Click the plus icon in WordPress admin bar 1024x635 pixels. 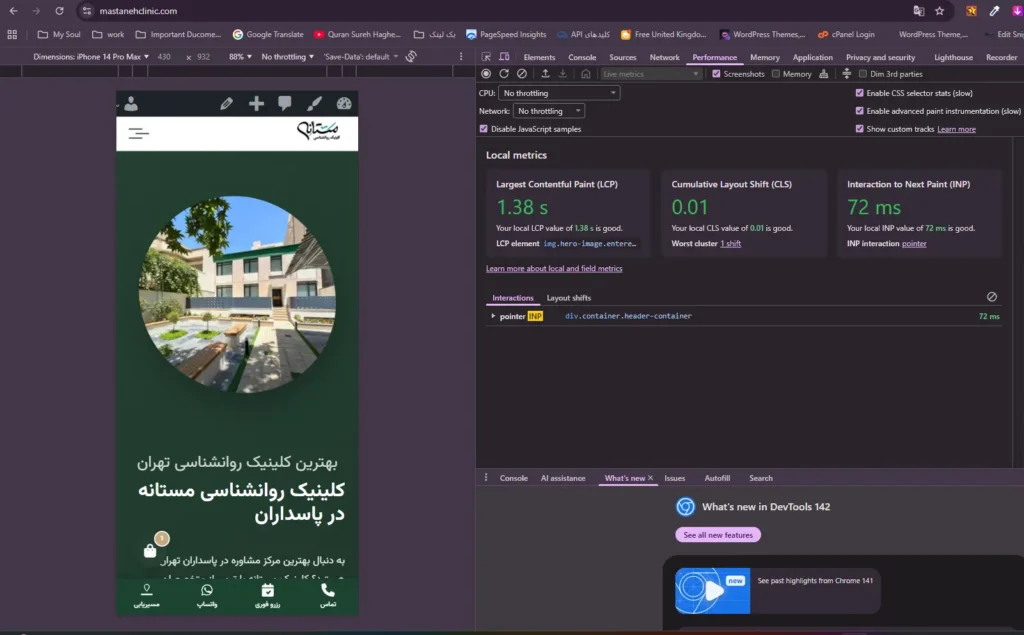(256, 104)
